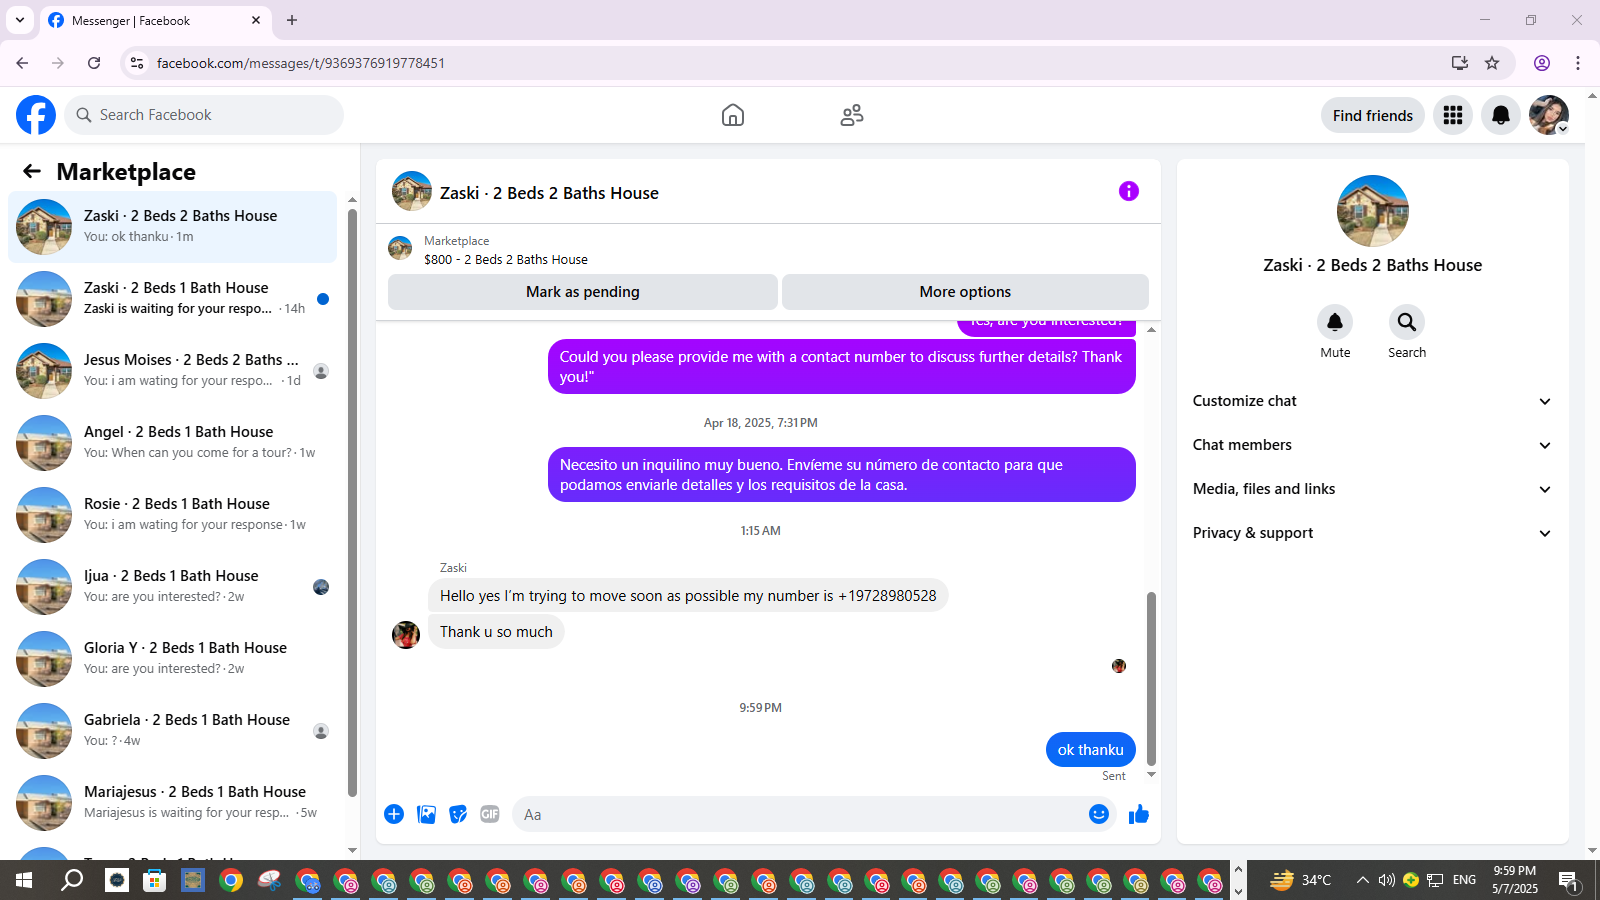Open Angel 2 Beds 1 Bath House chat
The height and width of the screenshot is (900, 1600).
click(173, 443)
